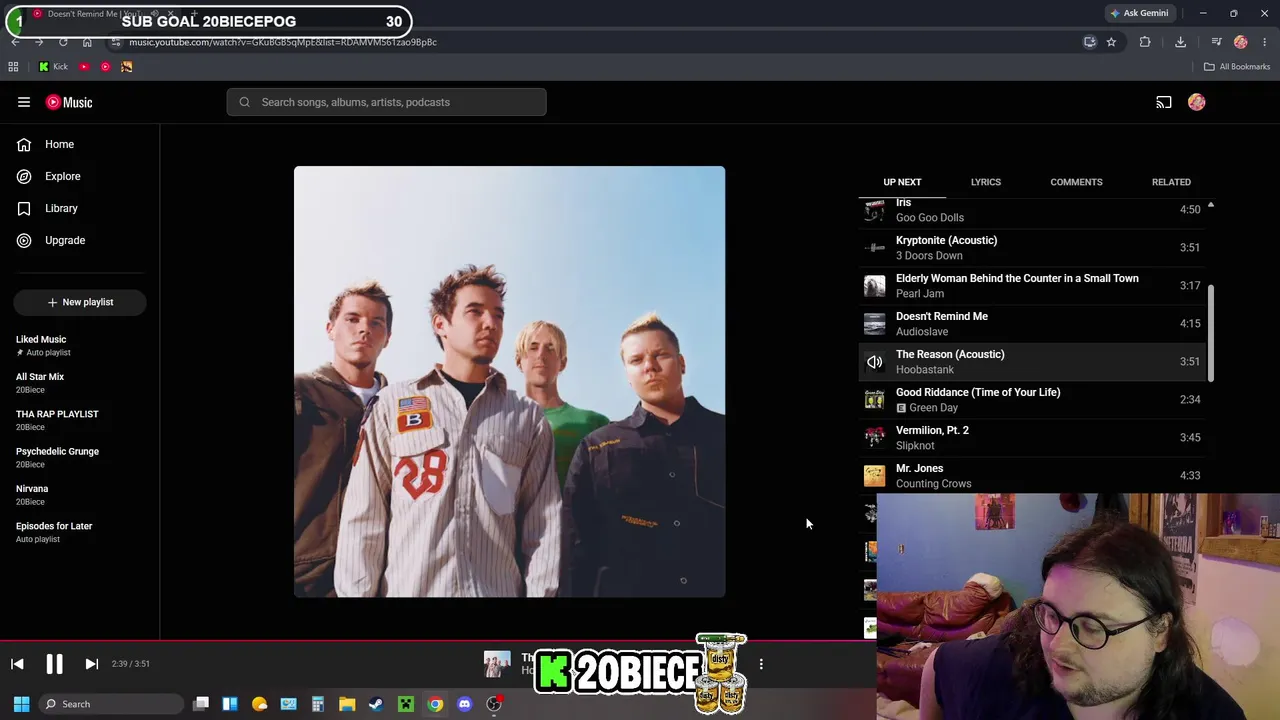Screen dimensions: 1280x720
Task: Open Steam from the taskbar
Action: pos(376,704)
